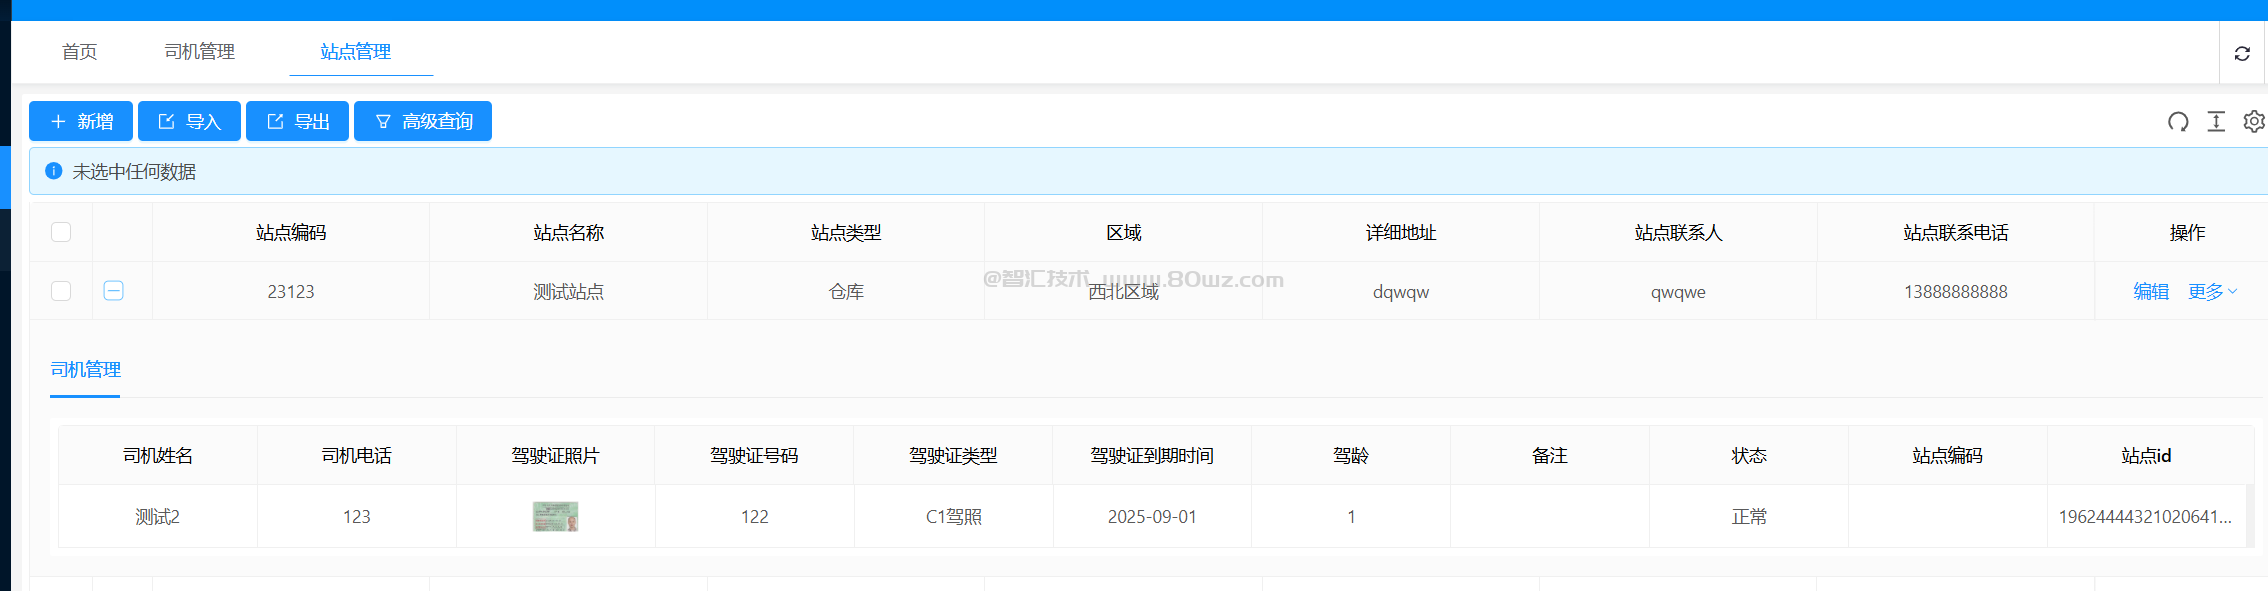The height and width of the screenshot is (591, 2268).
Task: Click the 备注 column header
Action: point(1550,456)
